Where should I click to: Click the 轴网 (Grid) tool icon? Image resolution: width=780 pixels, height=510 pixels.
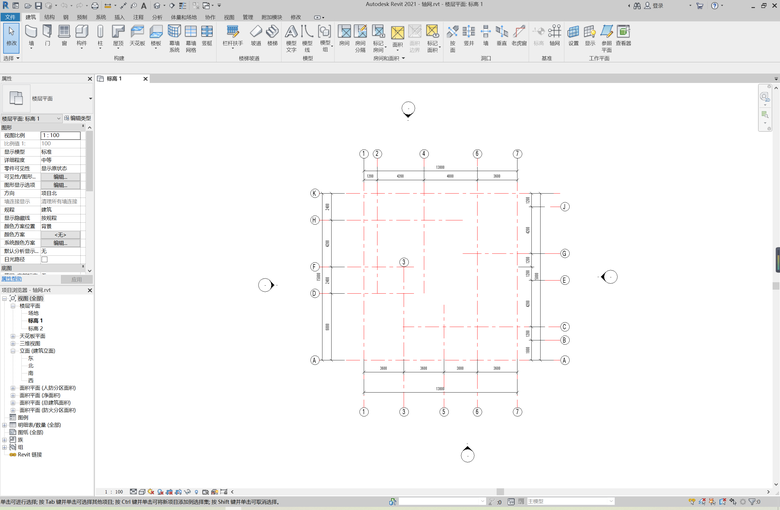(x=554, y=35)
